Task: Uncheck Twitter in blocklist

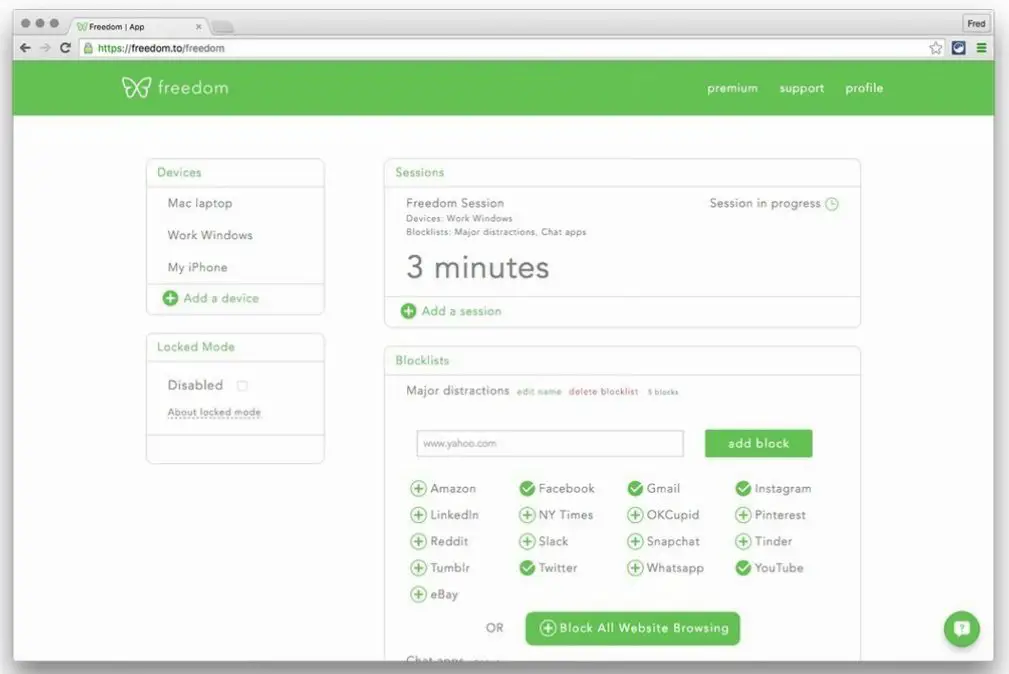Action: (x=527, y=568)
